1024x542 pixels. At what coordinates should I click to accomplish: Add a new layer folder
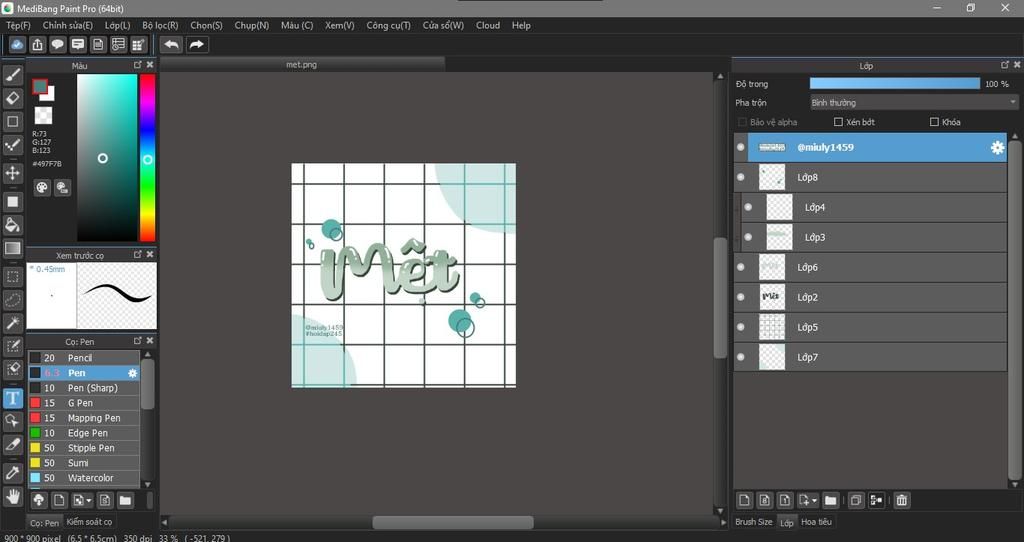click(x=830, y=500)
